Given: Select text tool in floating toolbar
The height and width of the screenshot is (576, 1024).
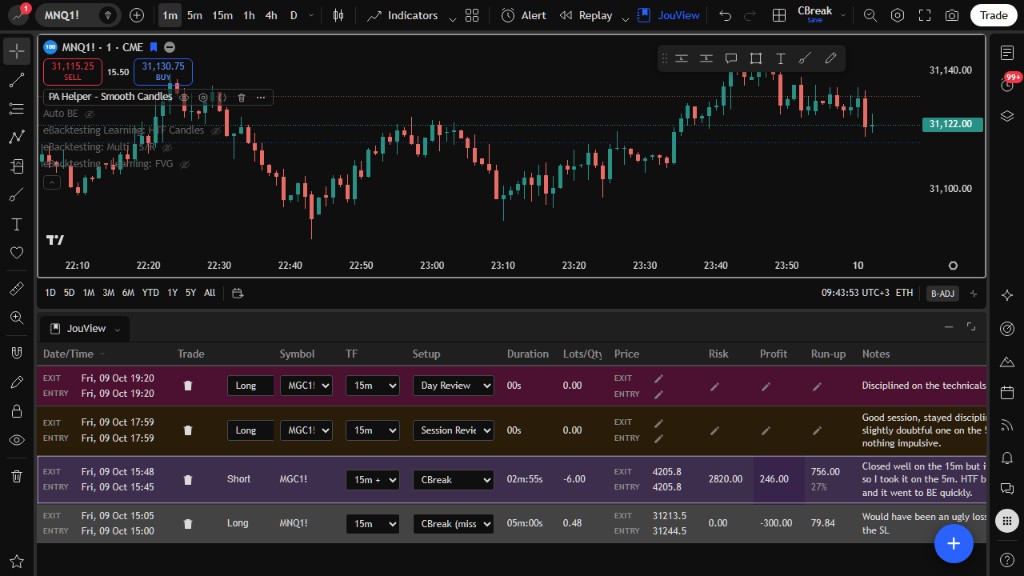Looking at the screenshot, I should pos(780,58).
